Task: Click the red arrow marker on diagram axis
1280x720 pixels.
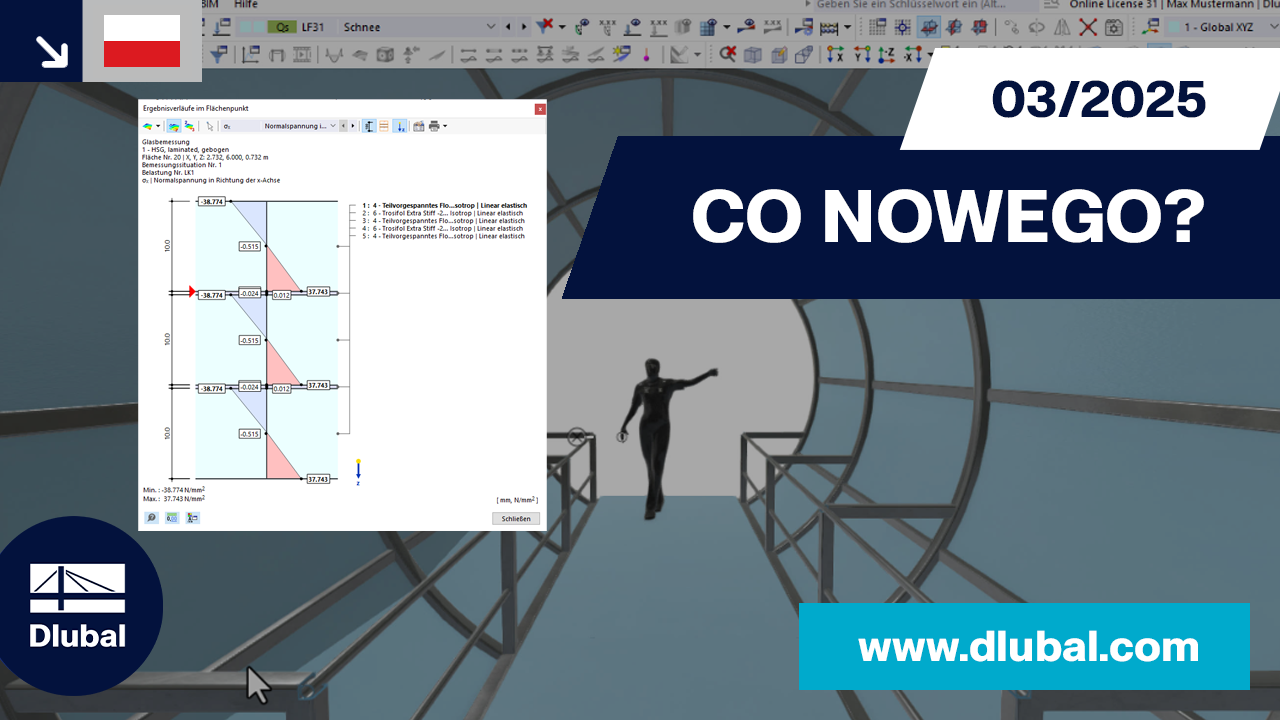Action: pyautogui.click(x=193, y=291)
